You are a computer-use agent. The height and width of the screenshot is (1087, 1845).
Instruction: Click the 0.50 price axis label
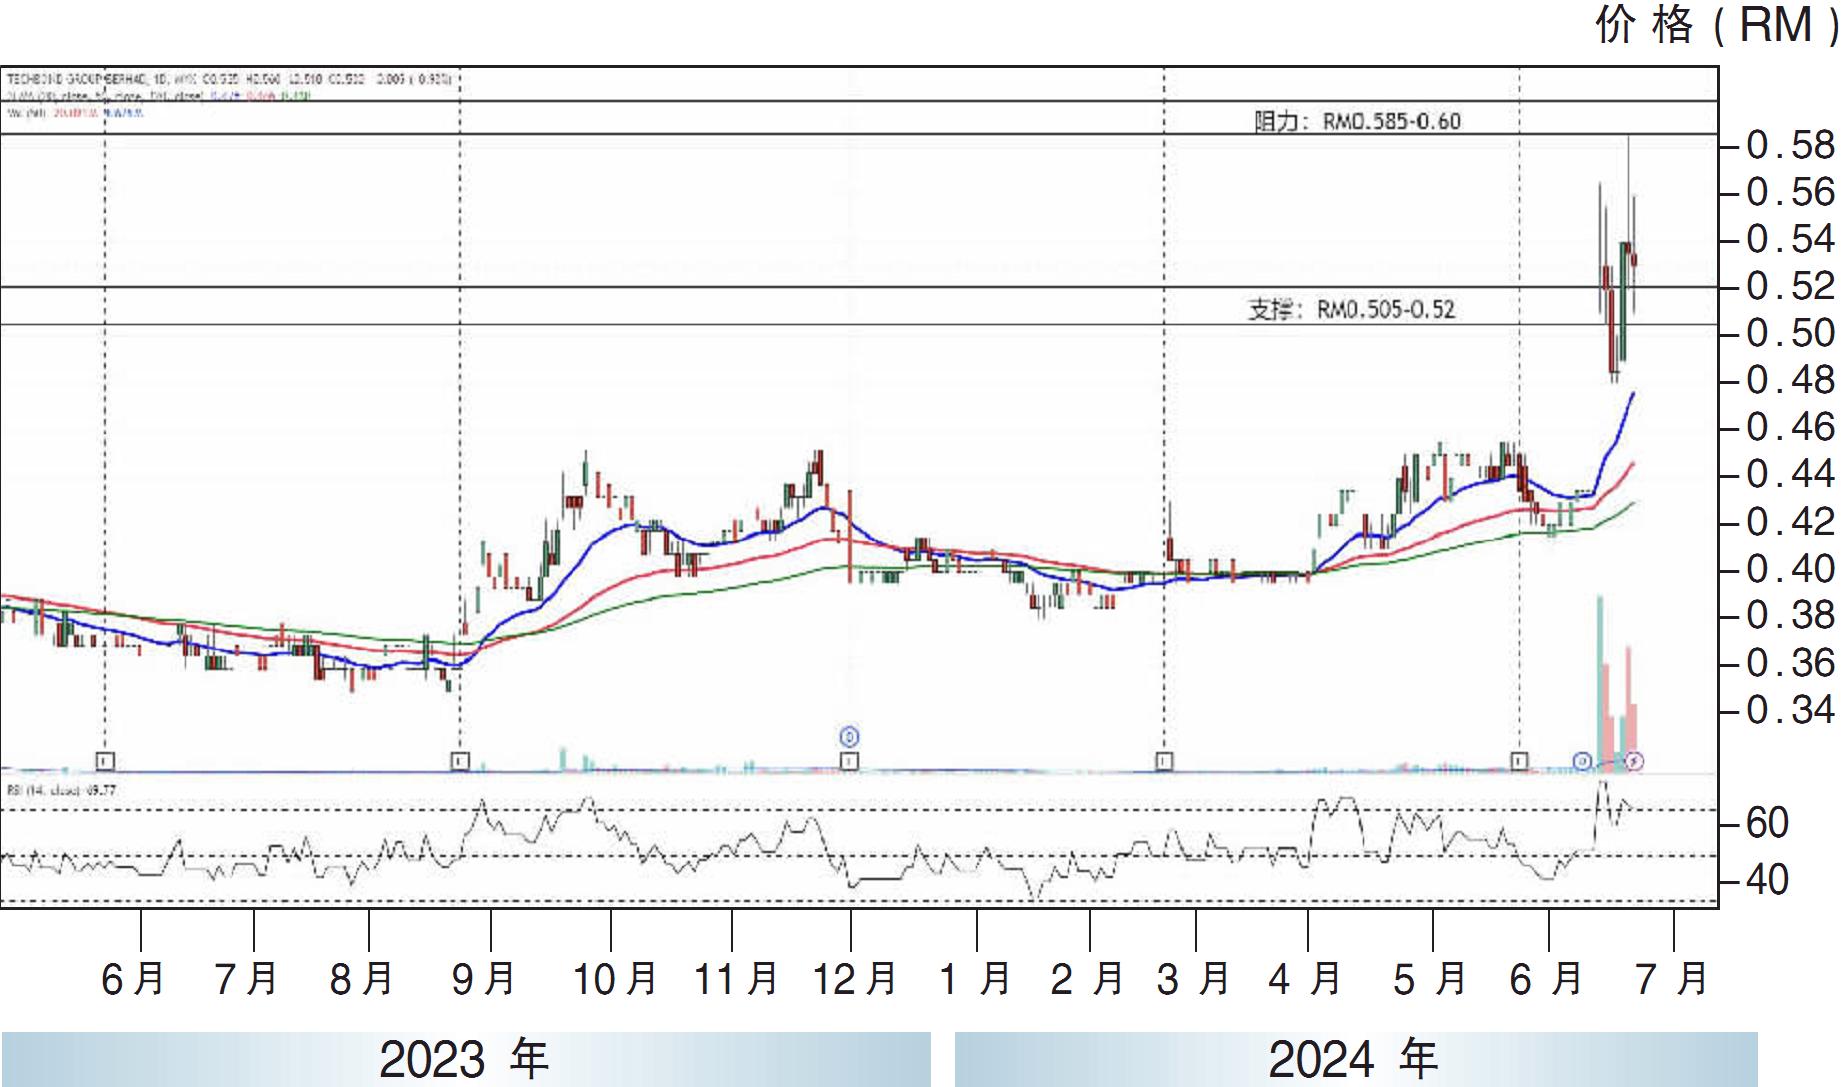click(x=1790, y=333)
